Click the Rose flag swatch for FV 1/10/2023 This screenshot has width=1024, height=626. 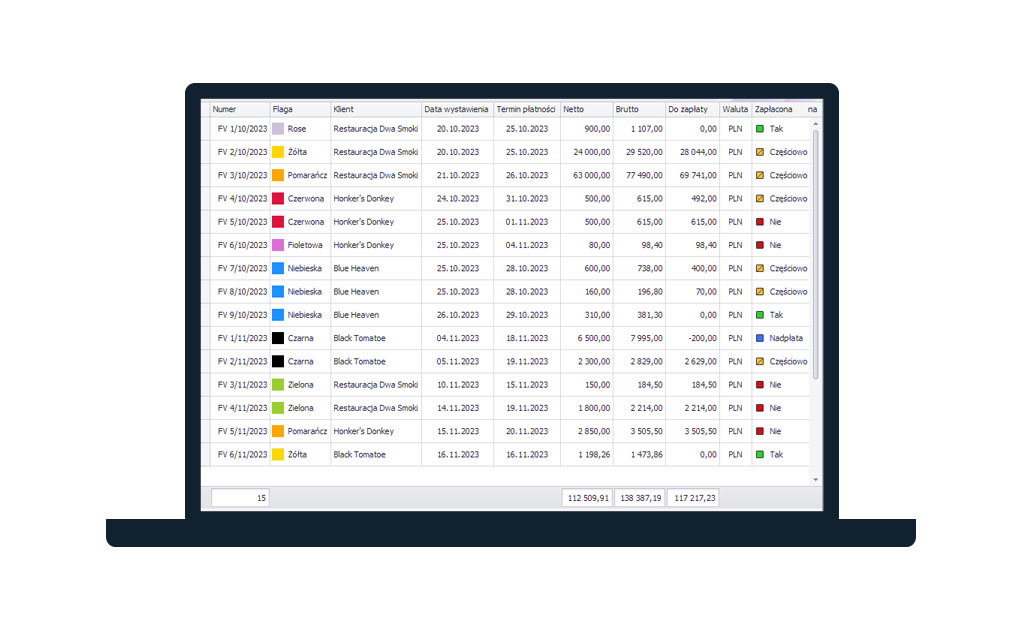coord(278,129)
